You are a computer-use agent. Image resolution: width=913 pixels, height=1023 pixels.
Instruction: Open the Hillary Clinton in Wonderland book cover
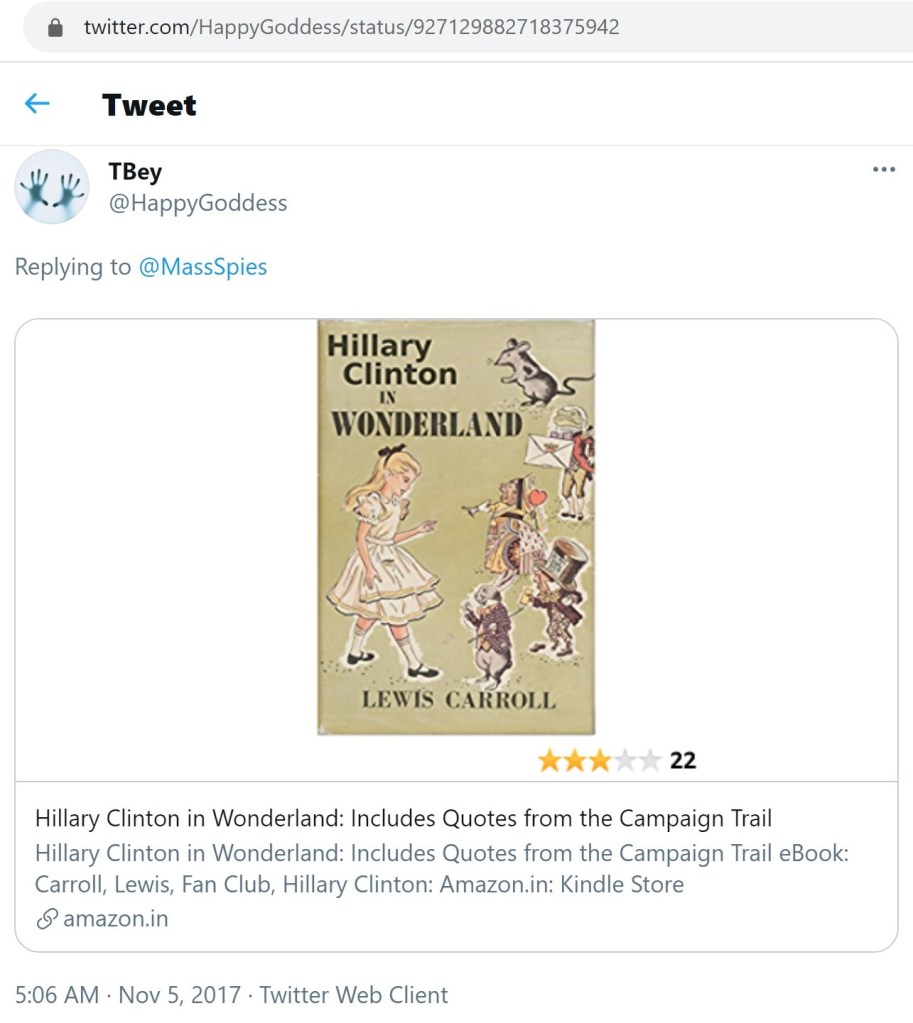pos(456,527)
